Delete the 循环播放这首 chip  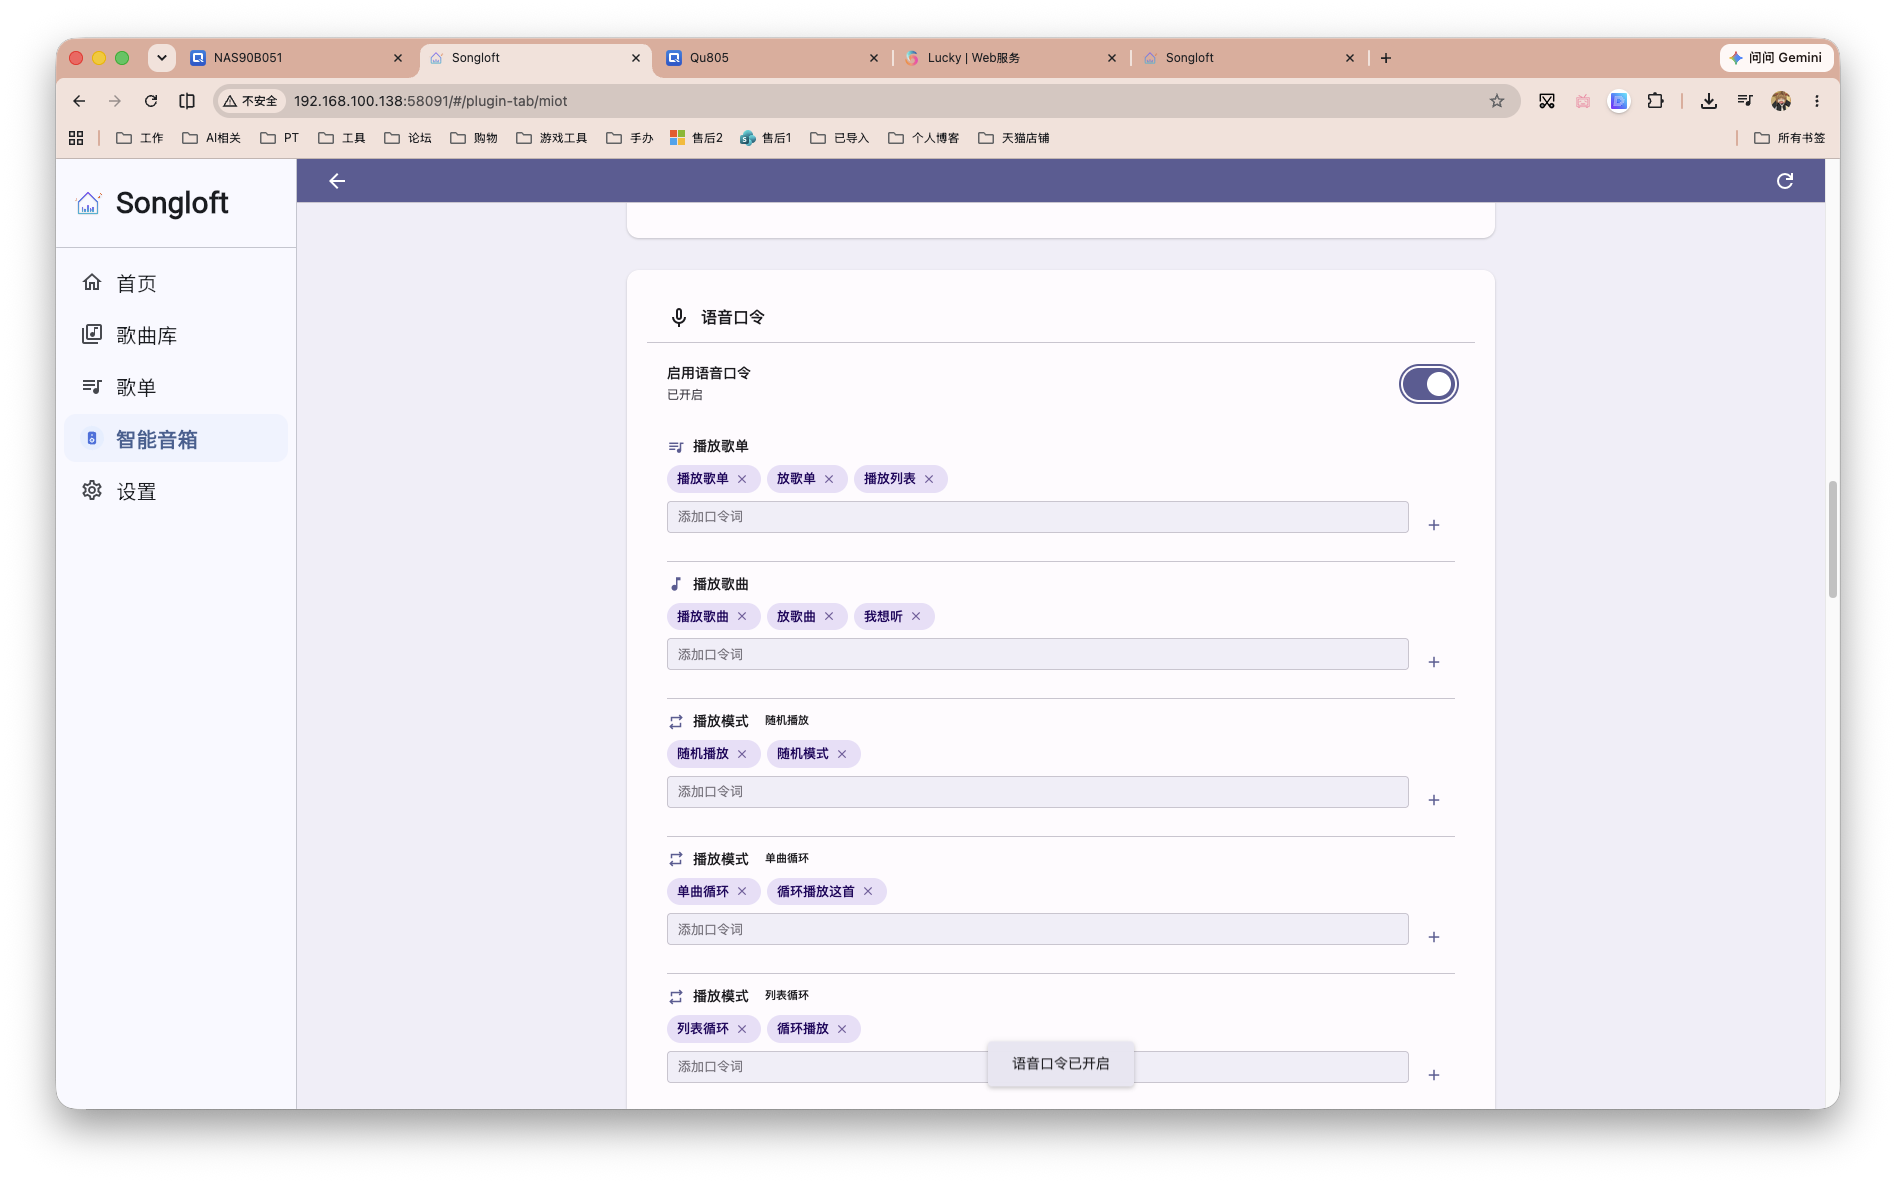click(x=868, y=892)
